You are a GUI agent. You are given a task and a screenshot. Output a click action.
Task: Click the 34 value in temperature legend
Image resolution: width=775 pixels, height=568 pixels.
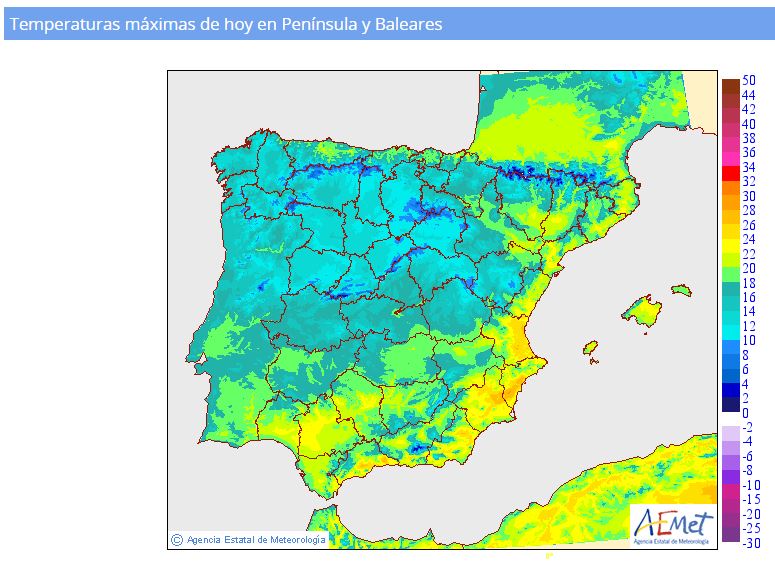click(x=749, y=167)
